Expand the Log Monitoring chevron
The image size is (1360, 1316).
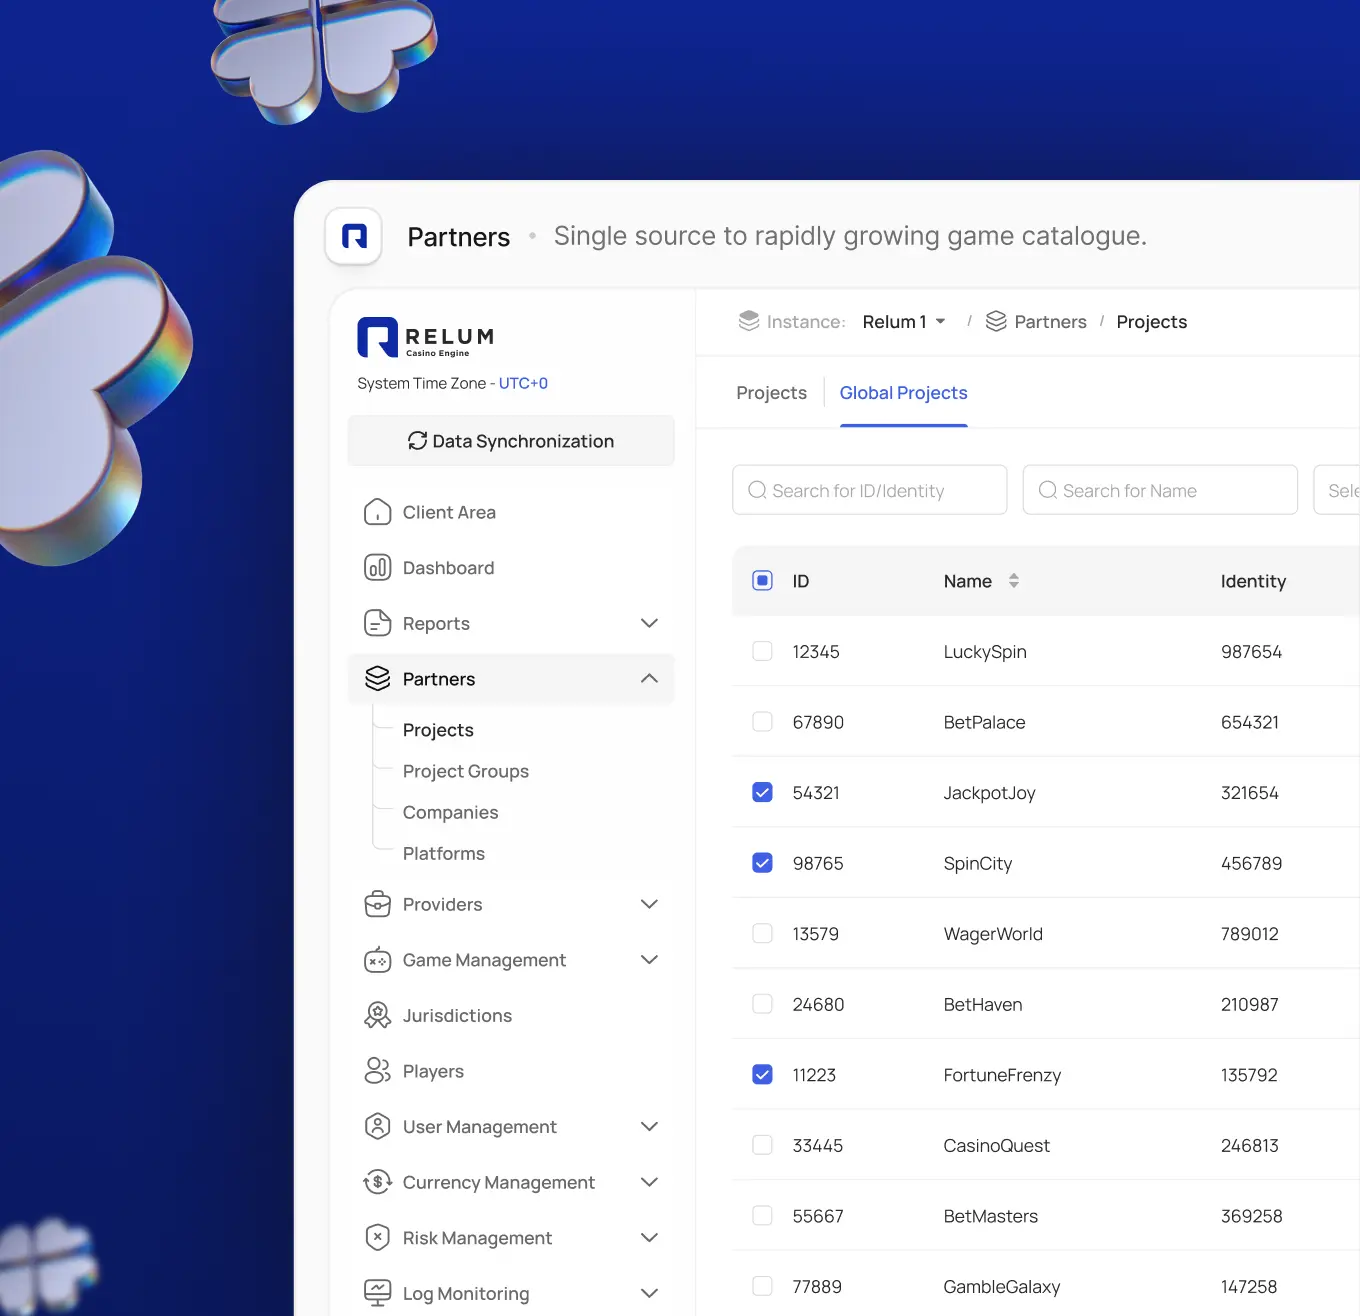click(x=649, y=1293)
